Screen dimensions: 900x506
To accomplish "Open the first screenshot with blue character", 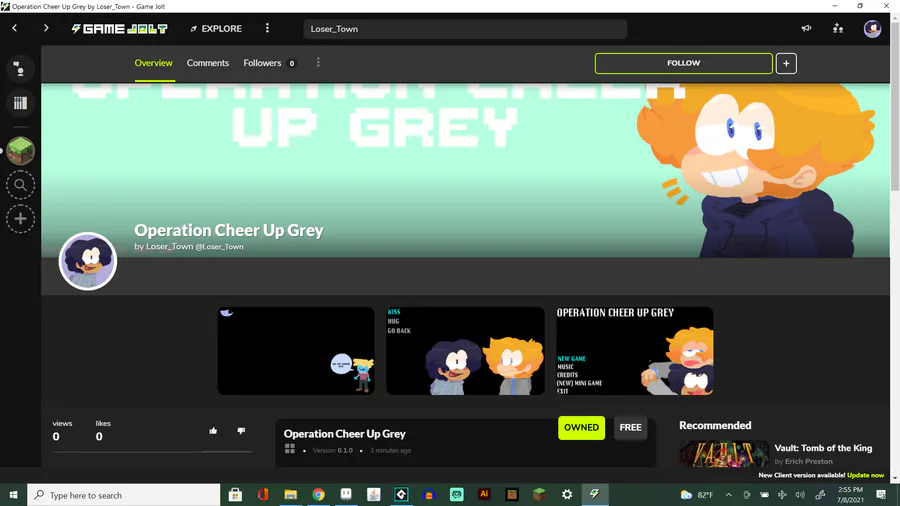I will 296,351.
